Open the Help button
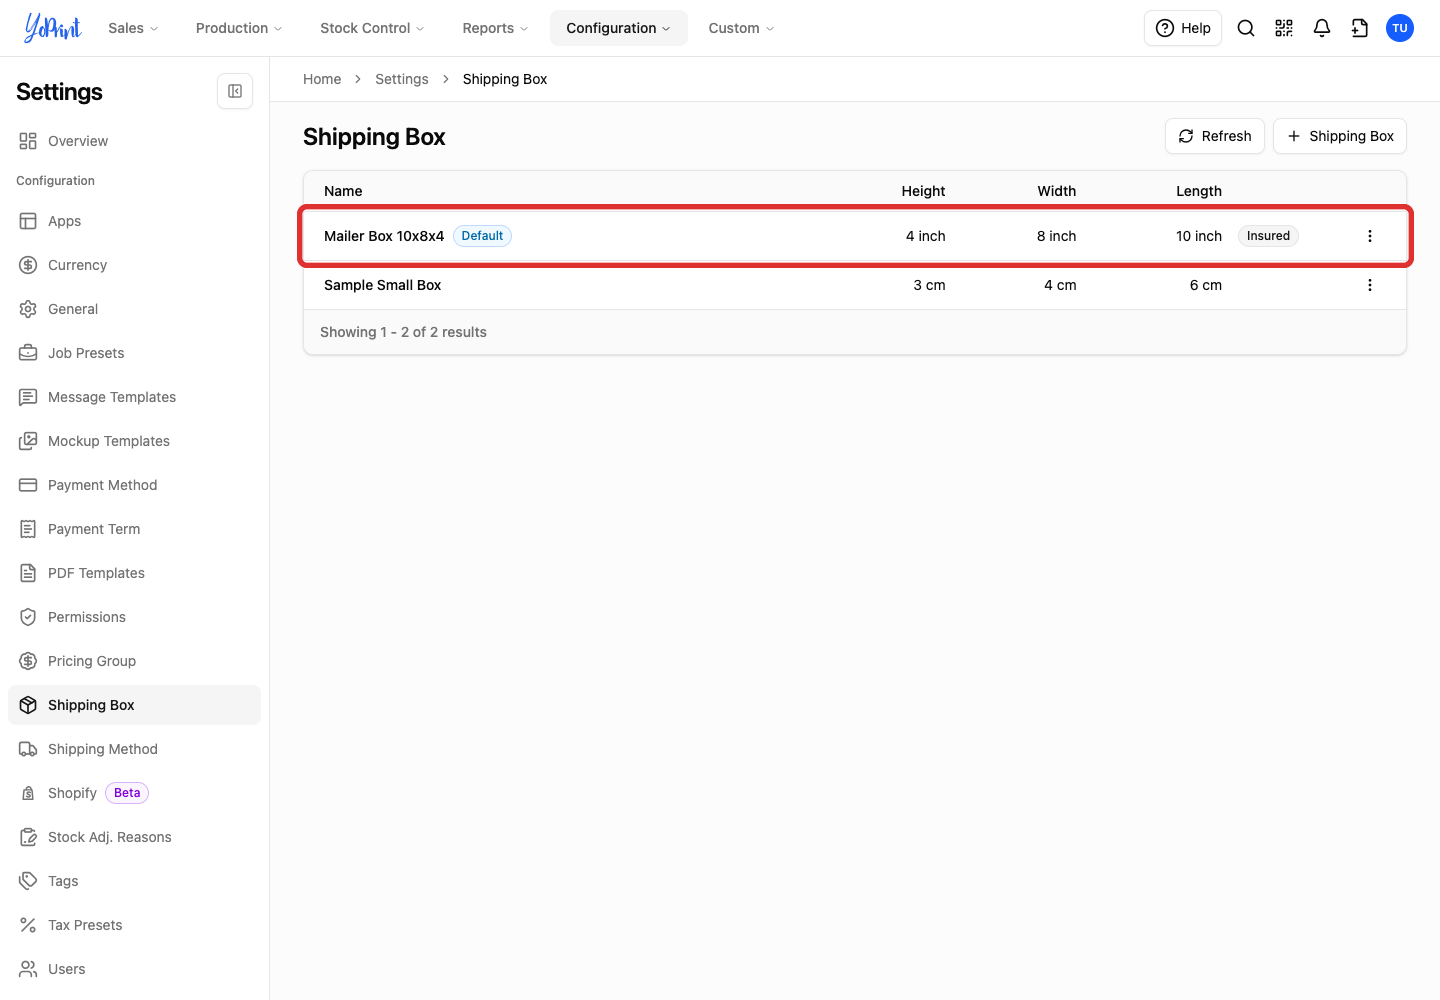1440x1000 pixels. click(1183, 28)
